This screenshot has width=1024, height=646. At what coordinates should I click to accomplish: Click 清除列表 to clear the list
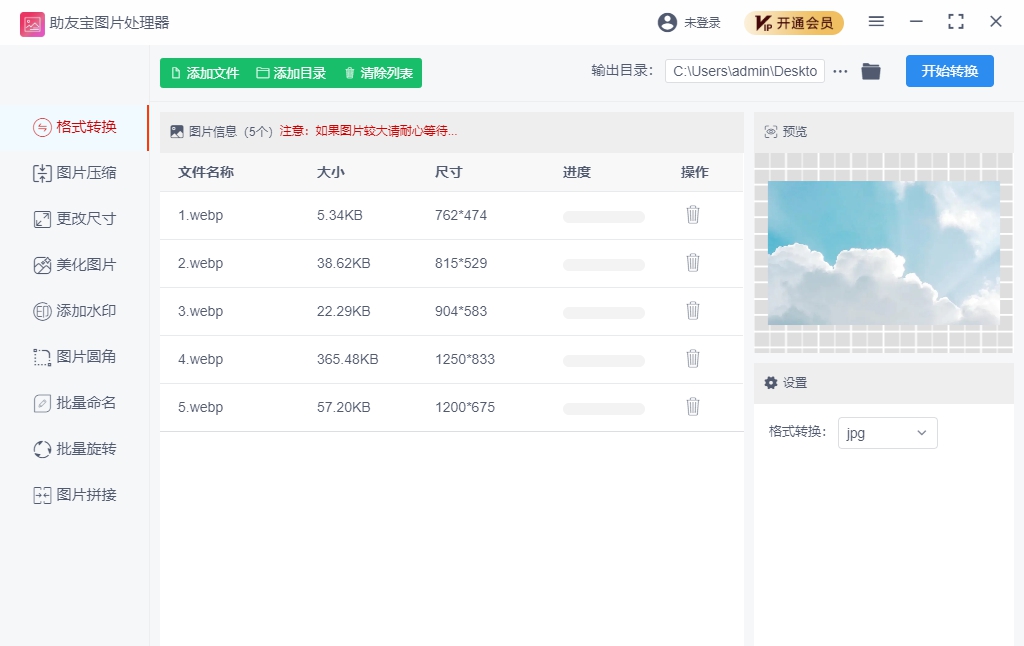click(x=378, y=73)
